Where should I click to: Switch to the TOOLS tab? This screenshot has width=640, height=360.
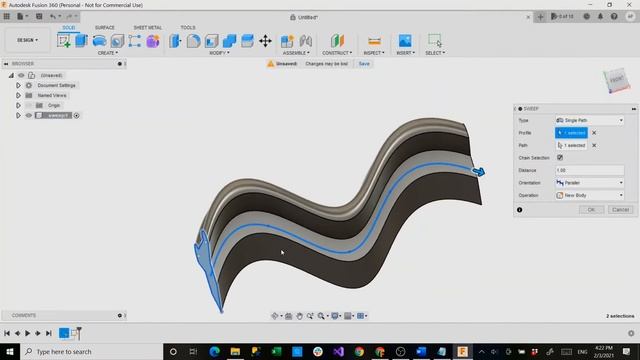point(188,27)
